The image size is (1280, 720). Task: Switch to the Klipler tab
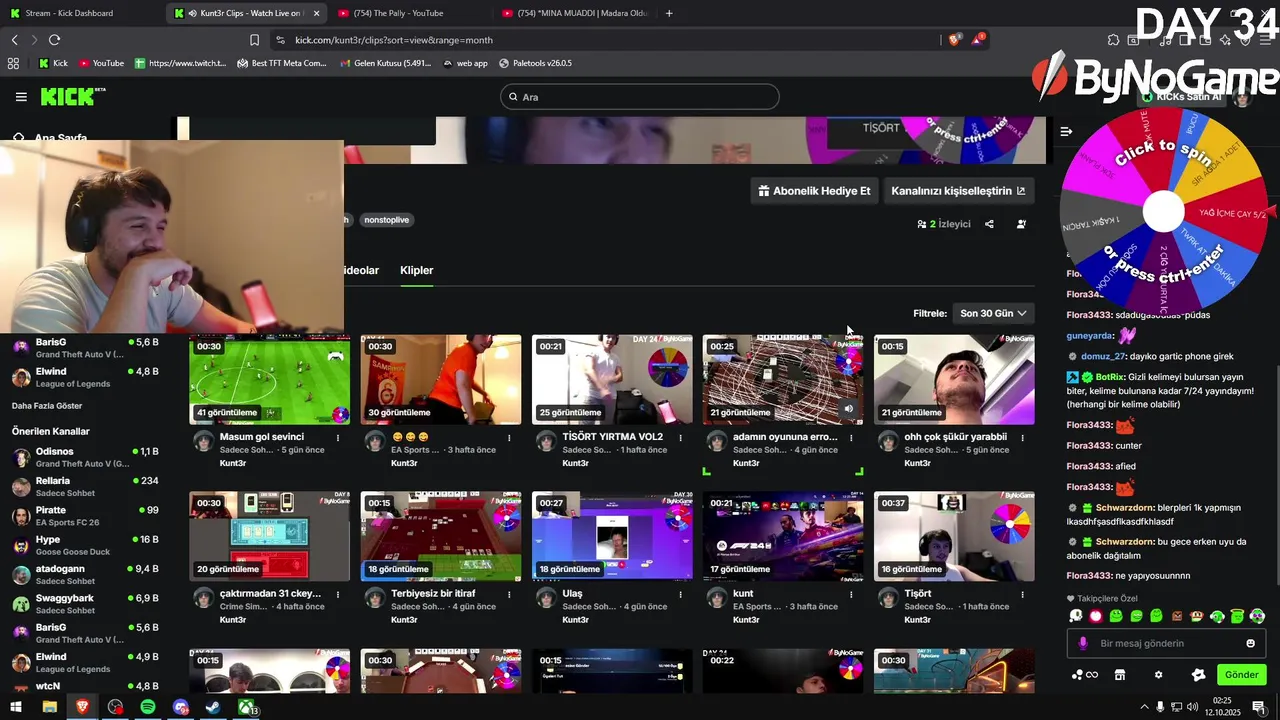[x=417, y=270]
